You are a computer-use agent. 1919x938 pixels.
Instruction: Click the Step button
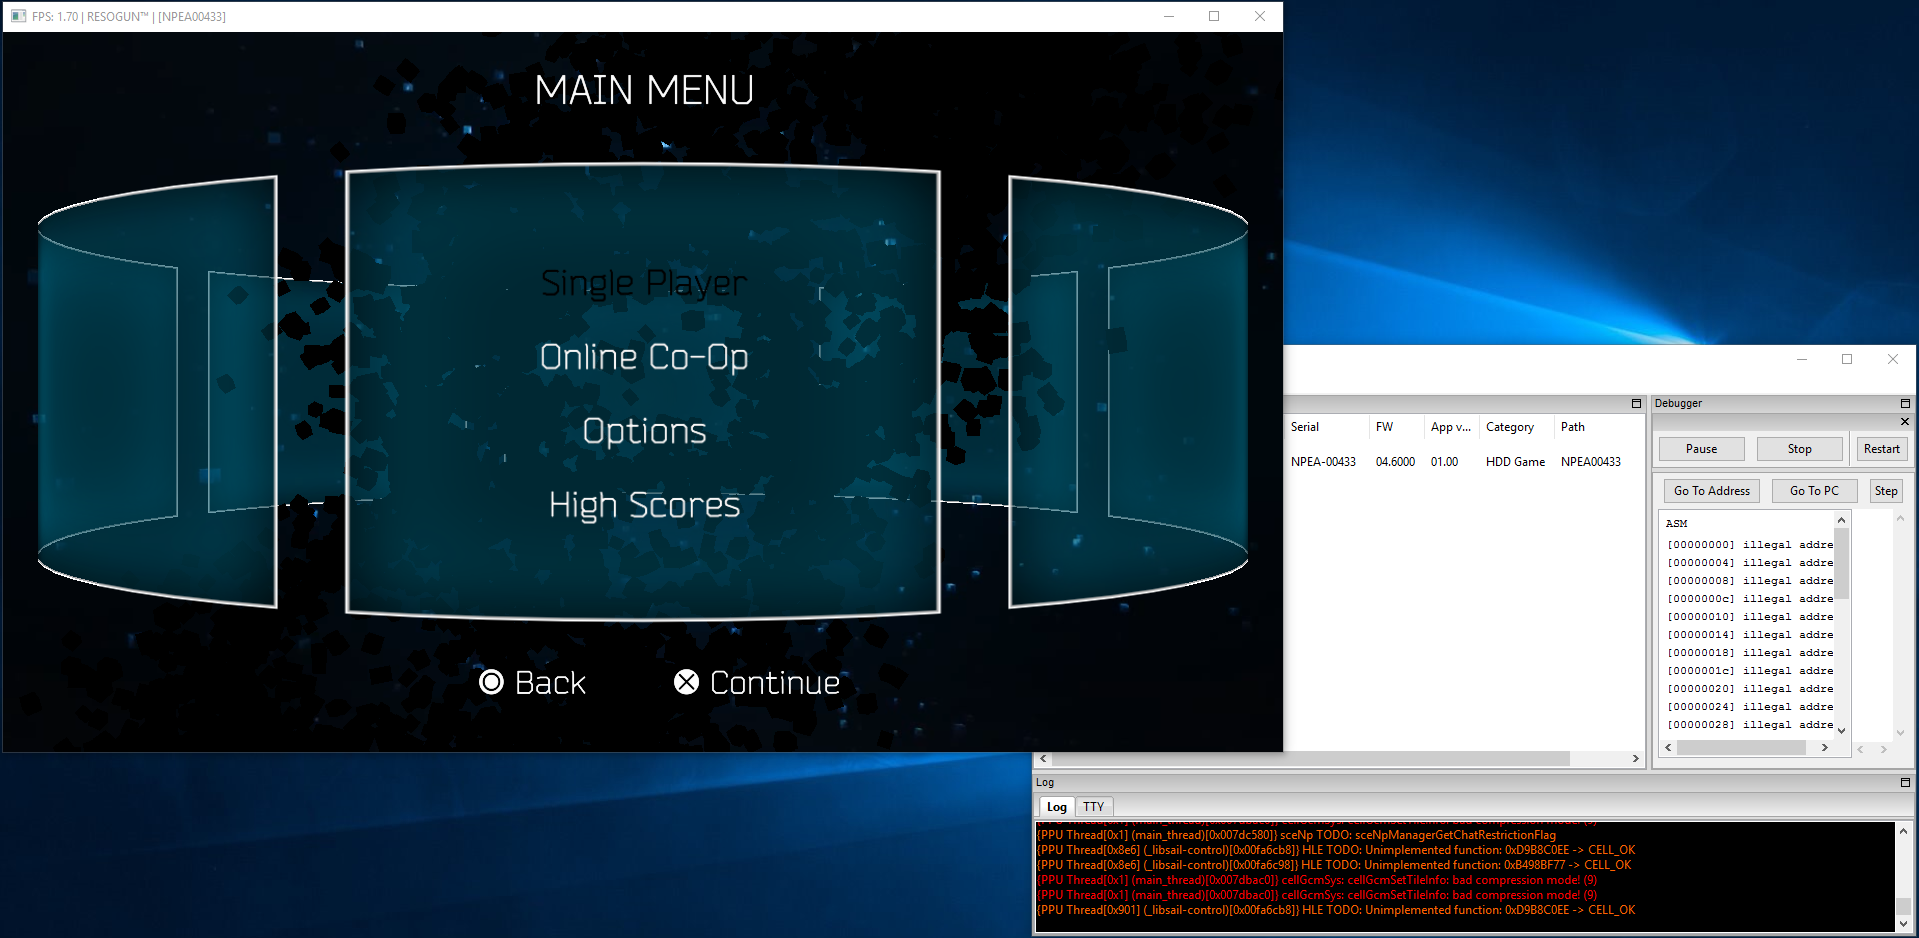[1886, 491]
